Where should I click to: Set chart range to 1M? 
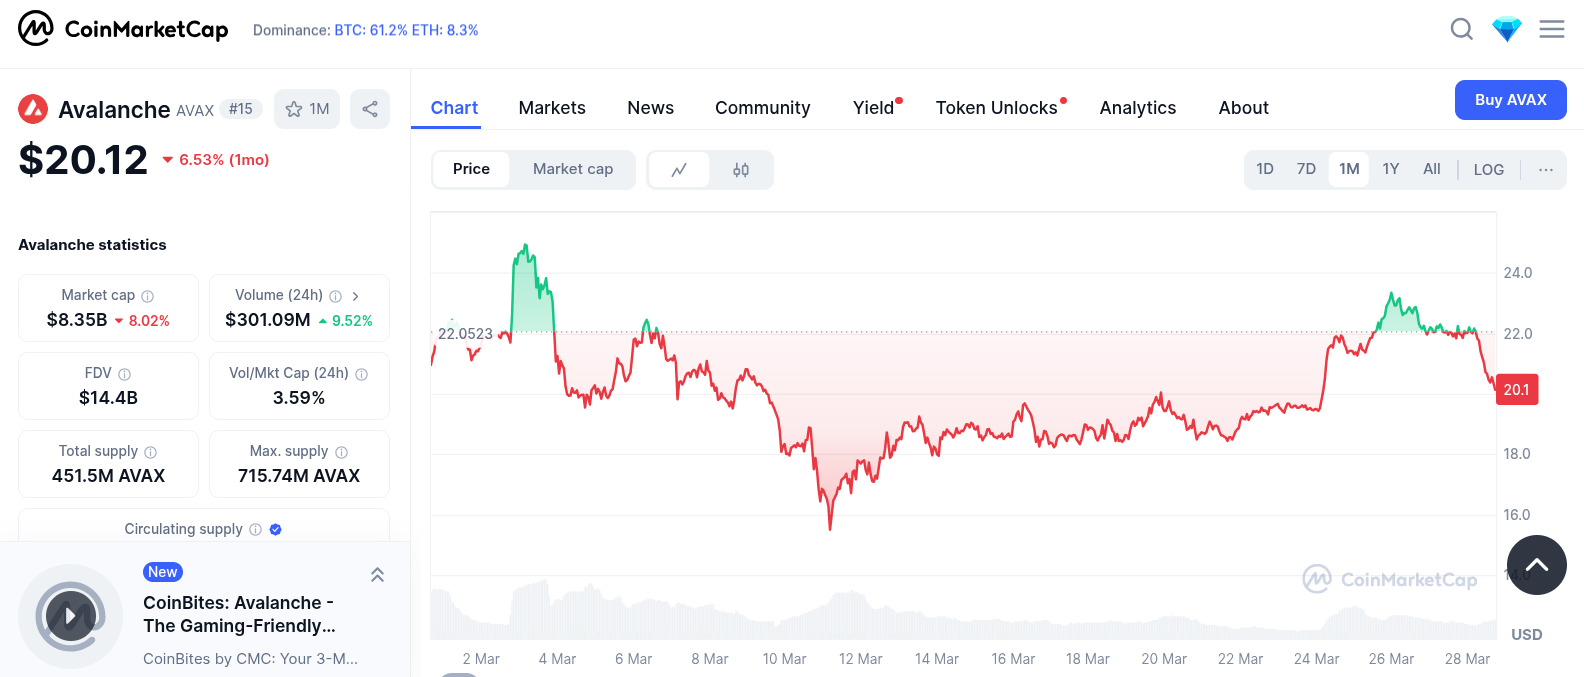click(1349, 169)
